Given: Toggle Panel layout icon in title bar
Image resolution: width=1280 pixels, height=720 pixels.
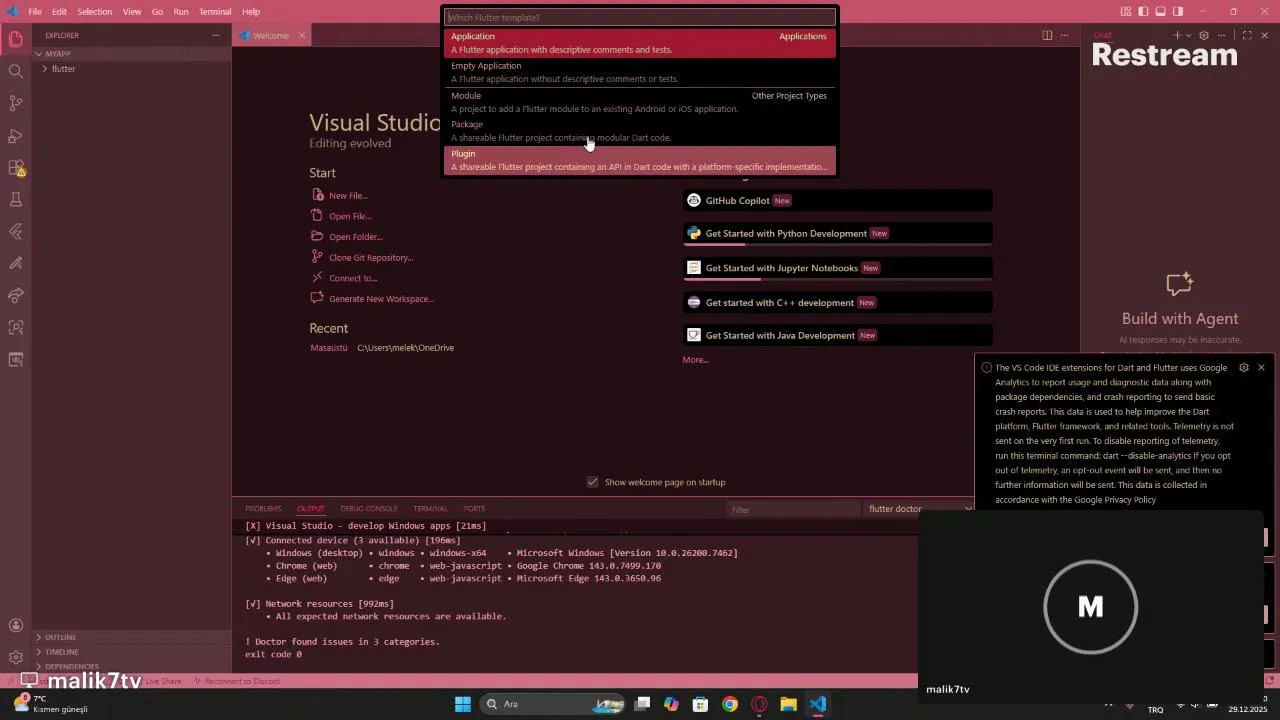Looking at the screenshot, I should (x=1161, y=11).
